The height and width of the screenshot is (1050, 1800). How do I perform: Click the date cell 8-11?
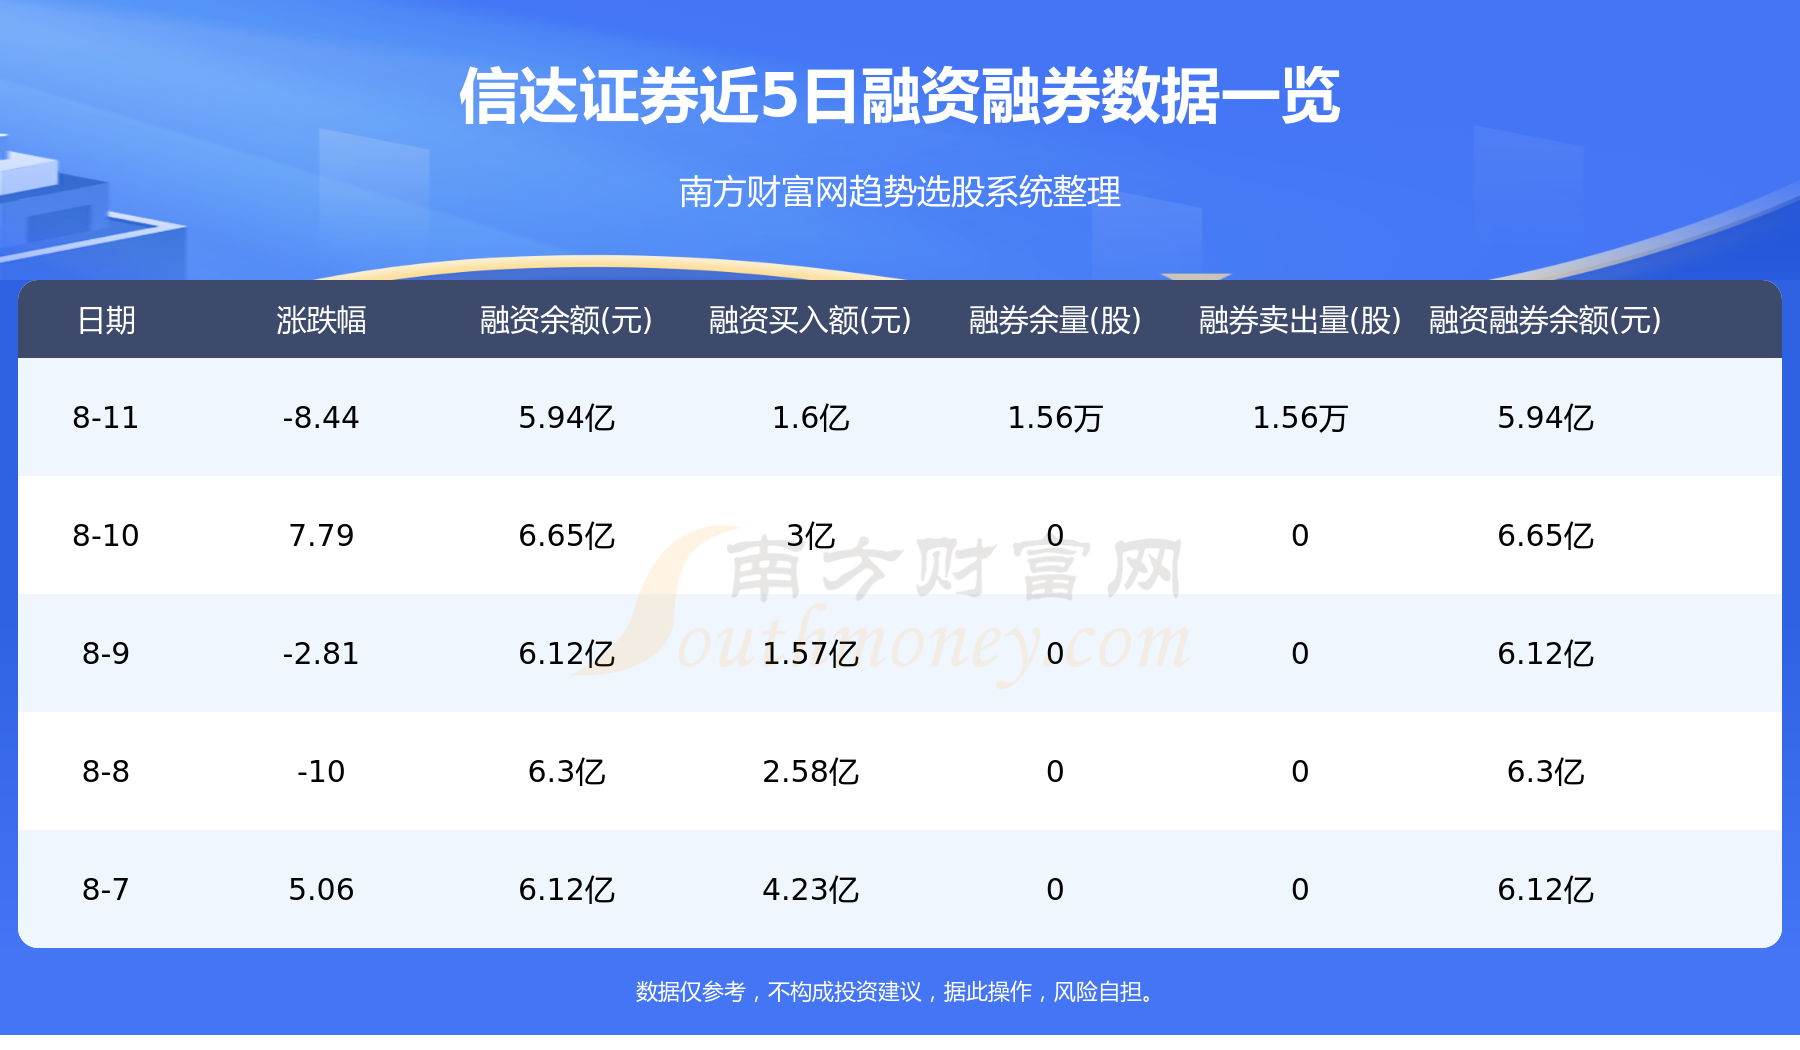(x=106, y=417)
